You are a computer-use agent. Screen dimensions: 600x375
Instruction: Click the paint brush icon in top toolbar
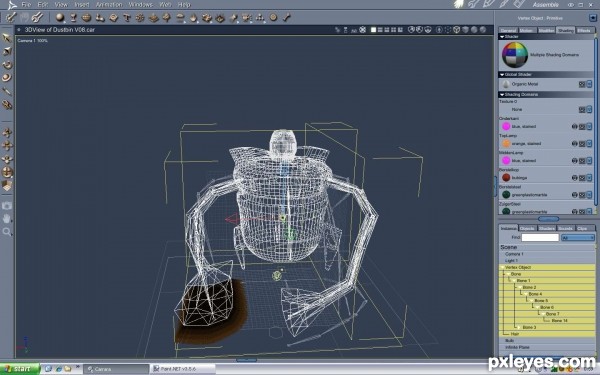click(x=11, y=17)
